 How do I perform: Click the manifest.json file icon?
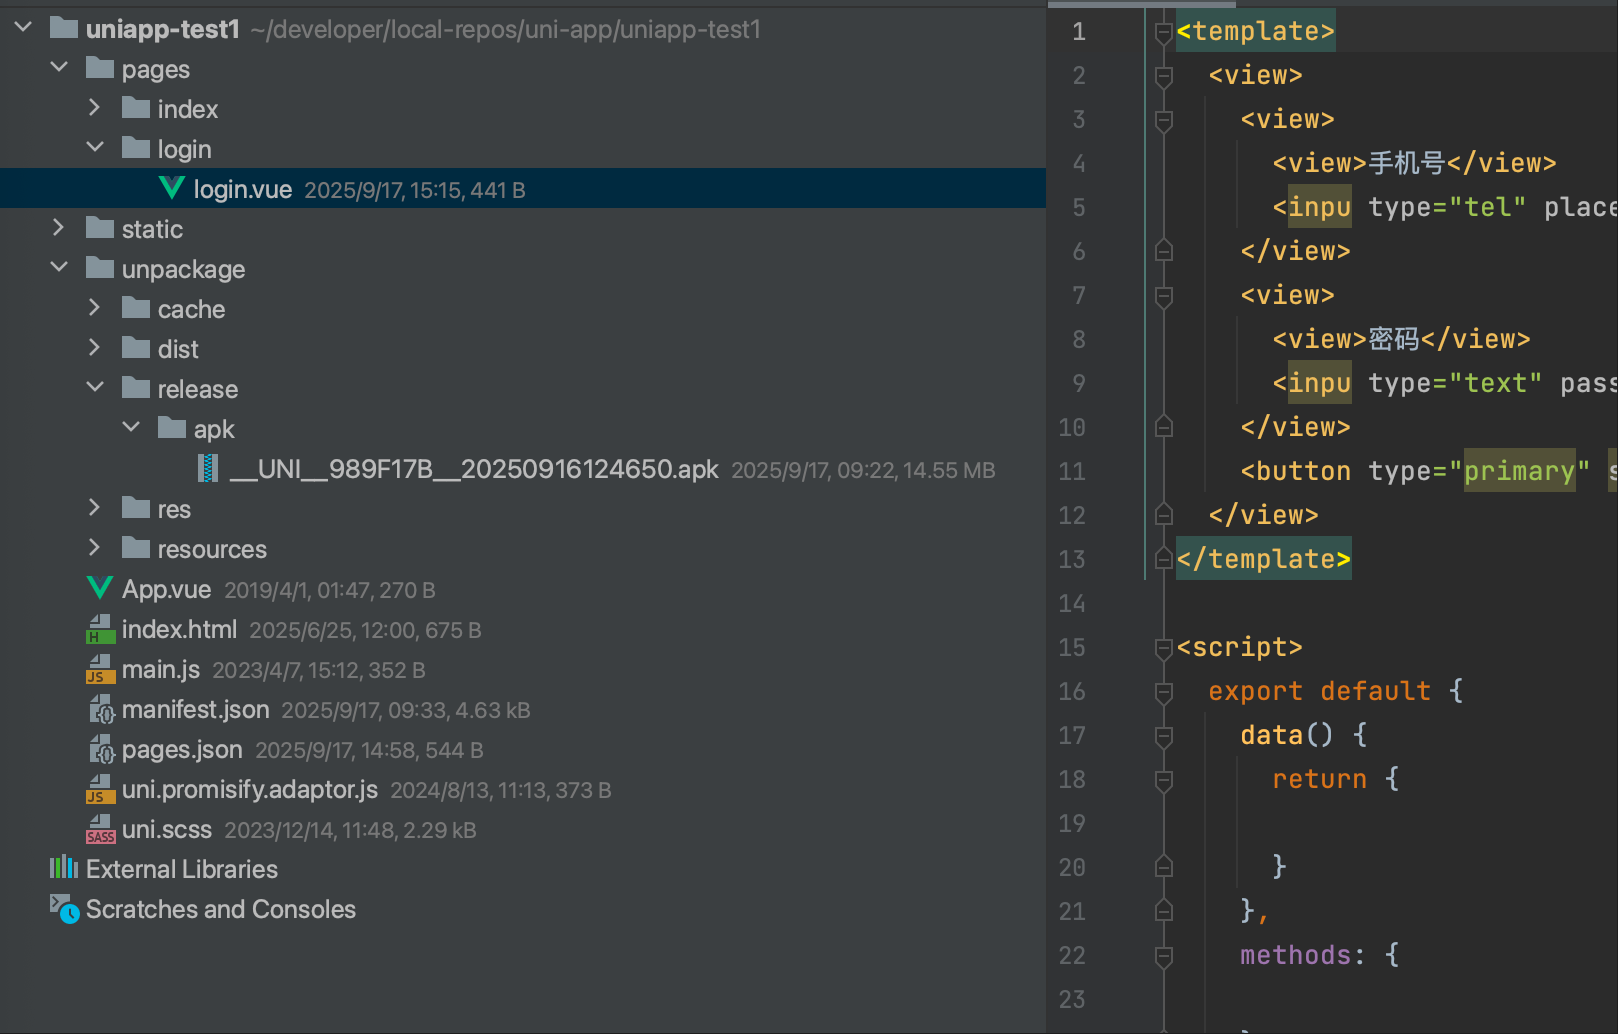(102, 709)
